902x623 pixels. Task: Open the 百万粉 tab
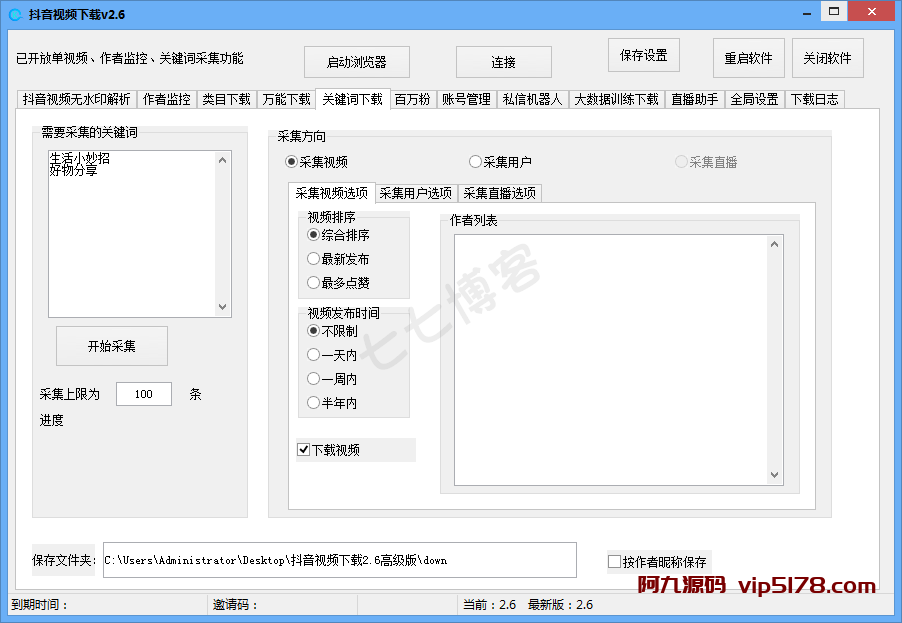412,99
